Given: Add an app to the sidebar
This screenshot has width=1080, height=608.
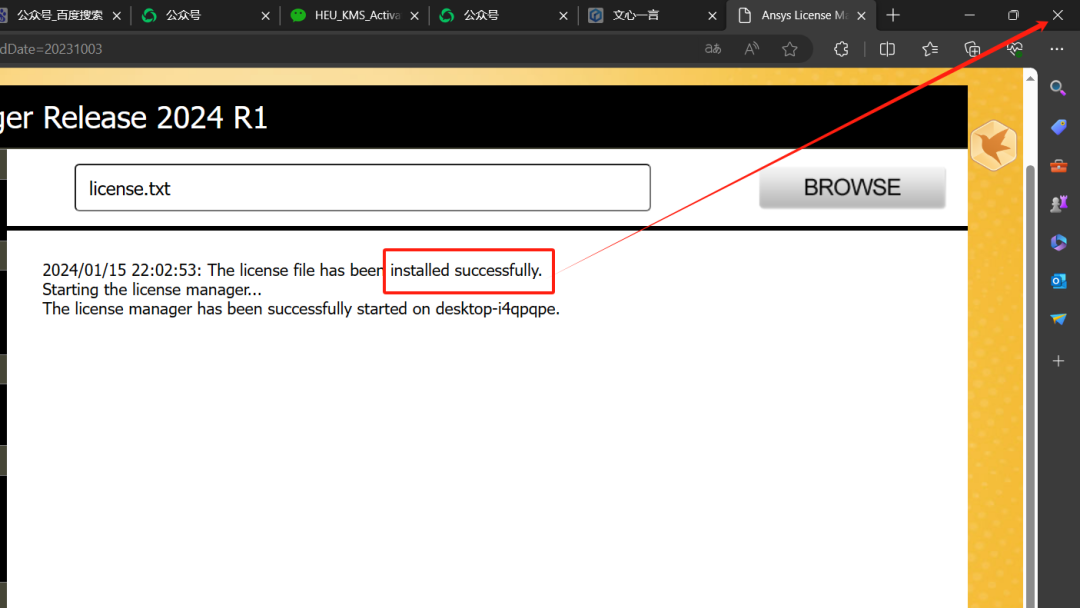Looking at the screenshot, I should [1058, 361].
